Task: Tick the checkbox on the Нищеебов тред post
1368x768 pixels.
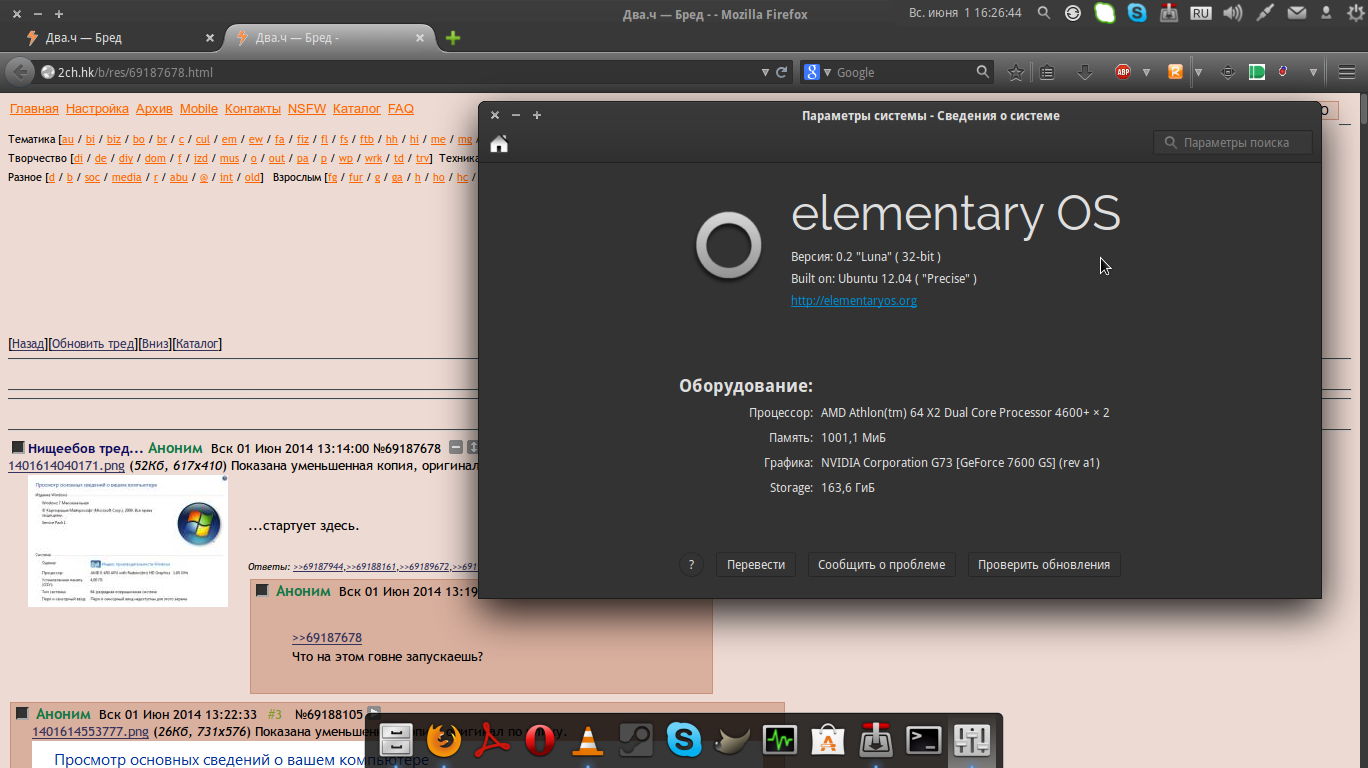Action: click(x=18, y=448)
